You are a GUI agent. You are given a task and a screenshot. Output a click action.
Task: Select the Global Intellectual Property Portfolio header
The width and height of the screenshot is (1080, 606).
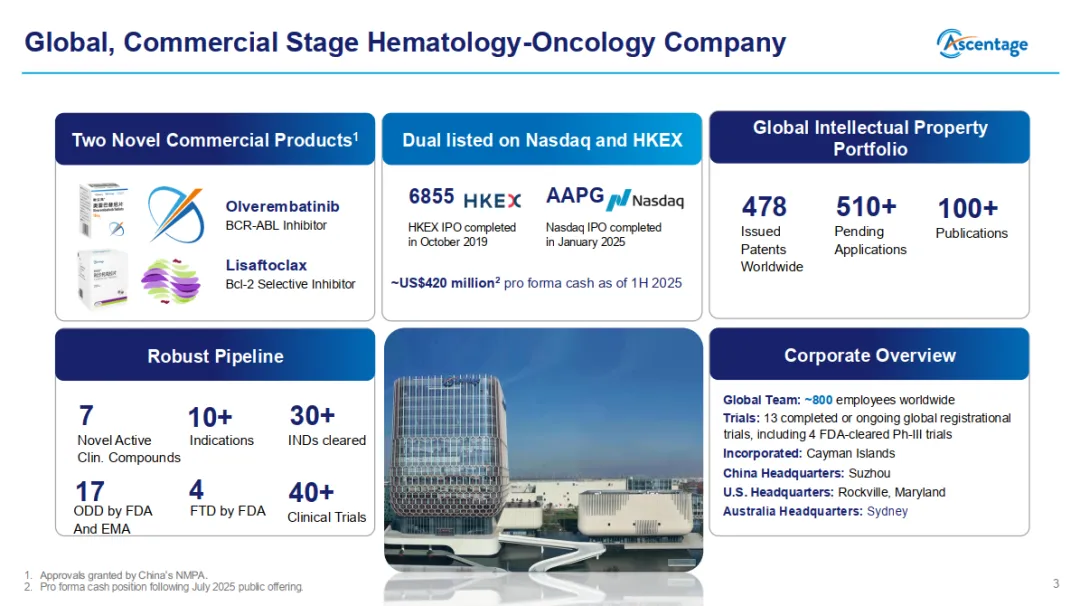coord(869,138)
